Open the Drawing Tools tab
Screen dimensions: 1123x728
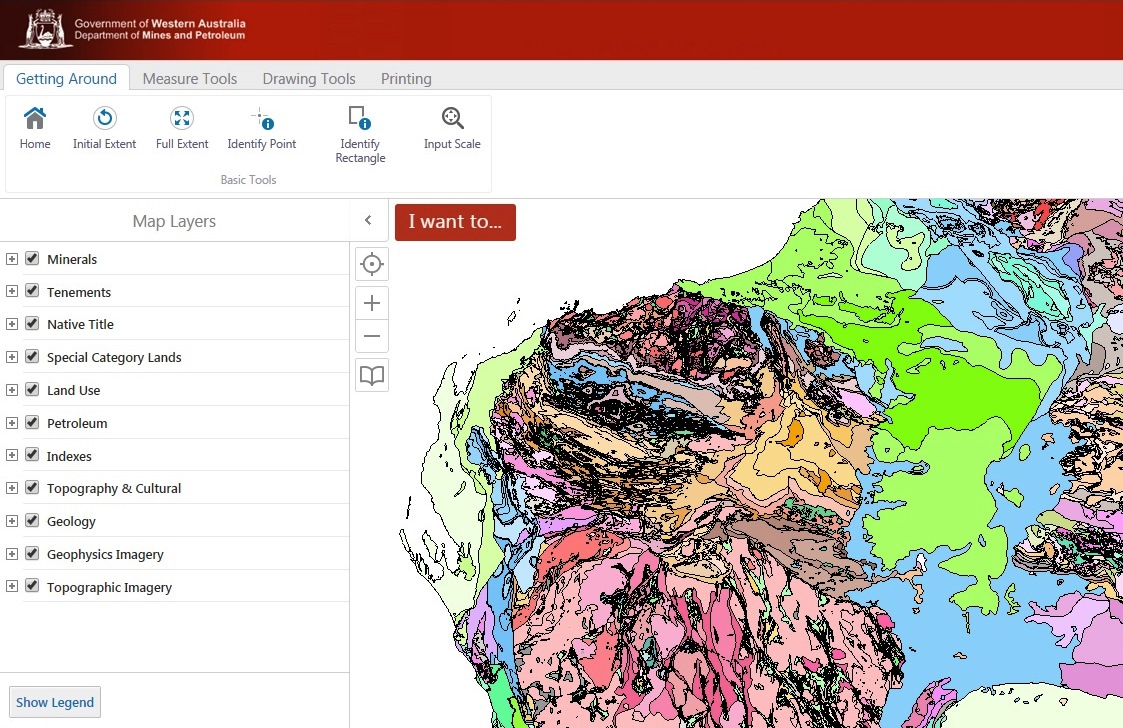coord(309,79)
